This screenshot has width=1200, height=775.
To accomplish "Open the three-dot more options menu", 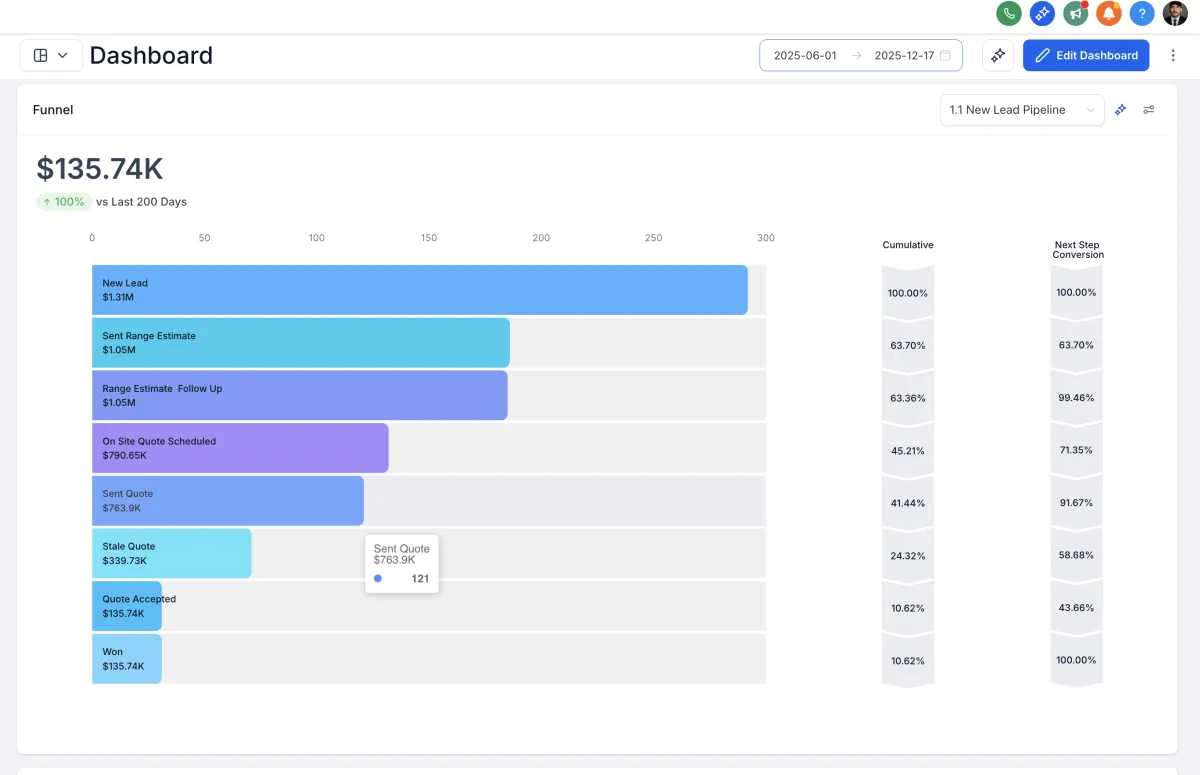I will click(x=1174, y=55).
